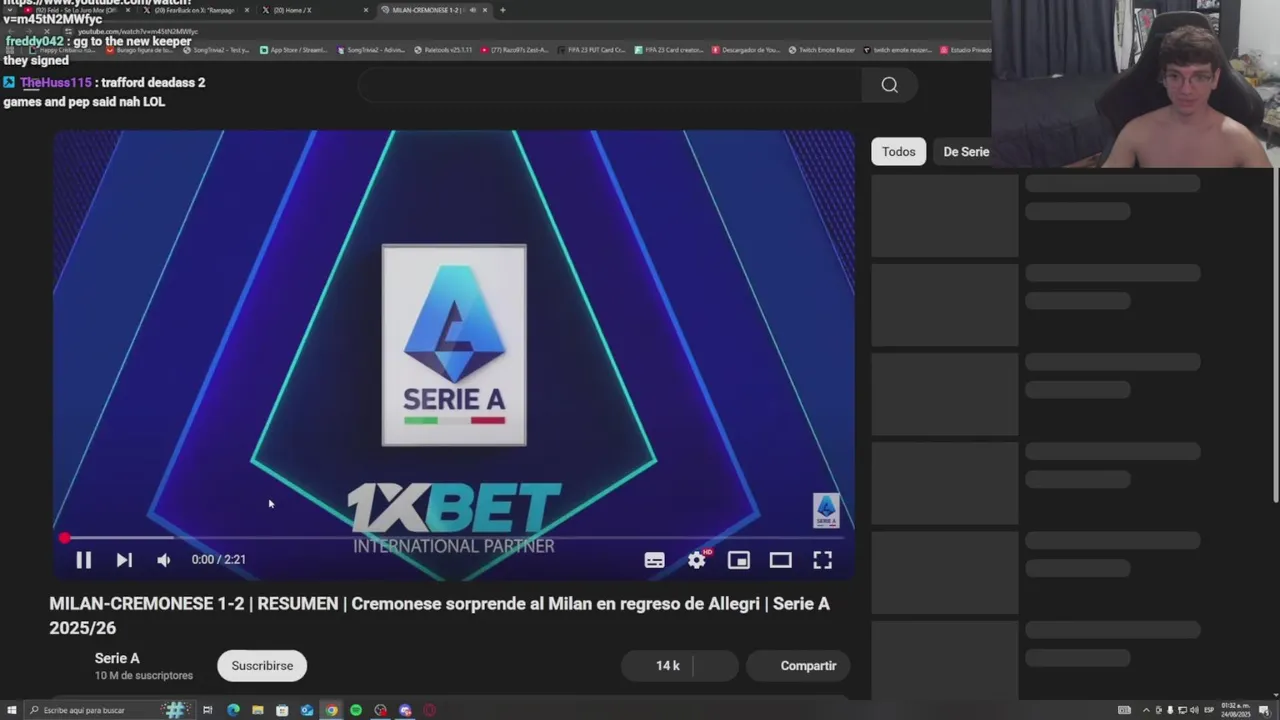Open Outlook from taskbar
The height and width of the screenshot is (720, 1280).
307,710
